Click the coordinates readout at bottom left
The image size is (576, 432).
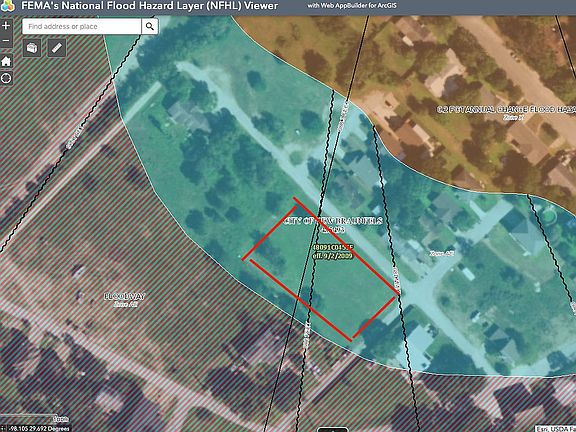[x=40, y=429]
